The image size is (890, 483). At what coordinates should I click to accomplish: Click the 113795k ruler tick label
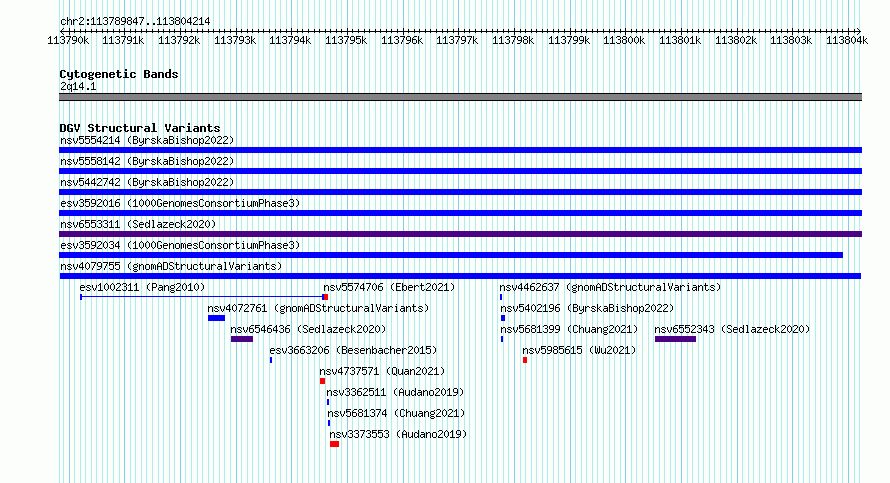(x=346, y=40)
